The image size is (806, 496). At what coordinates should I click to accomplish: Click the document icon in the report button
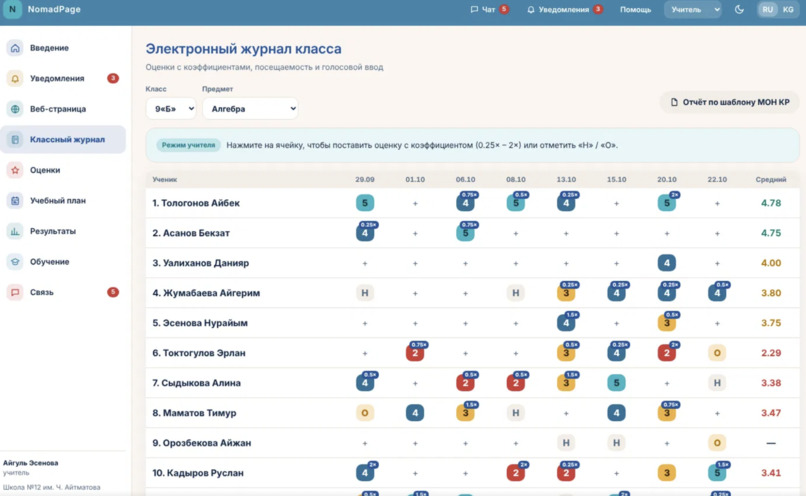[x=674, y=102]
